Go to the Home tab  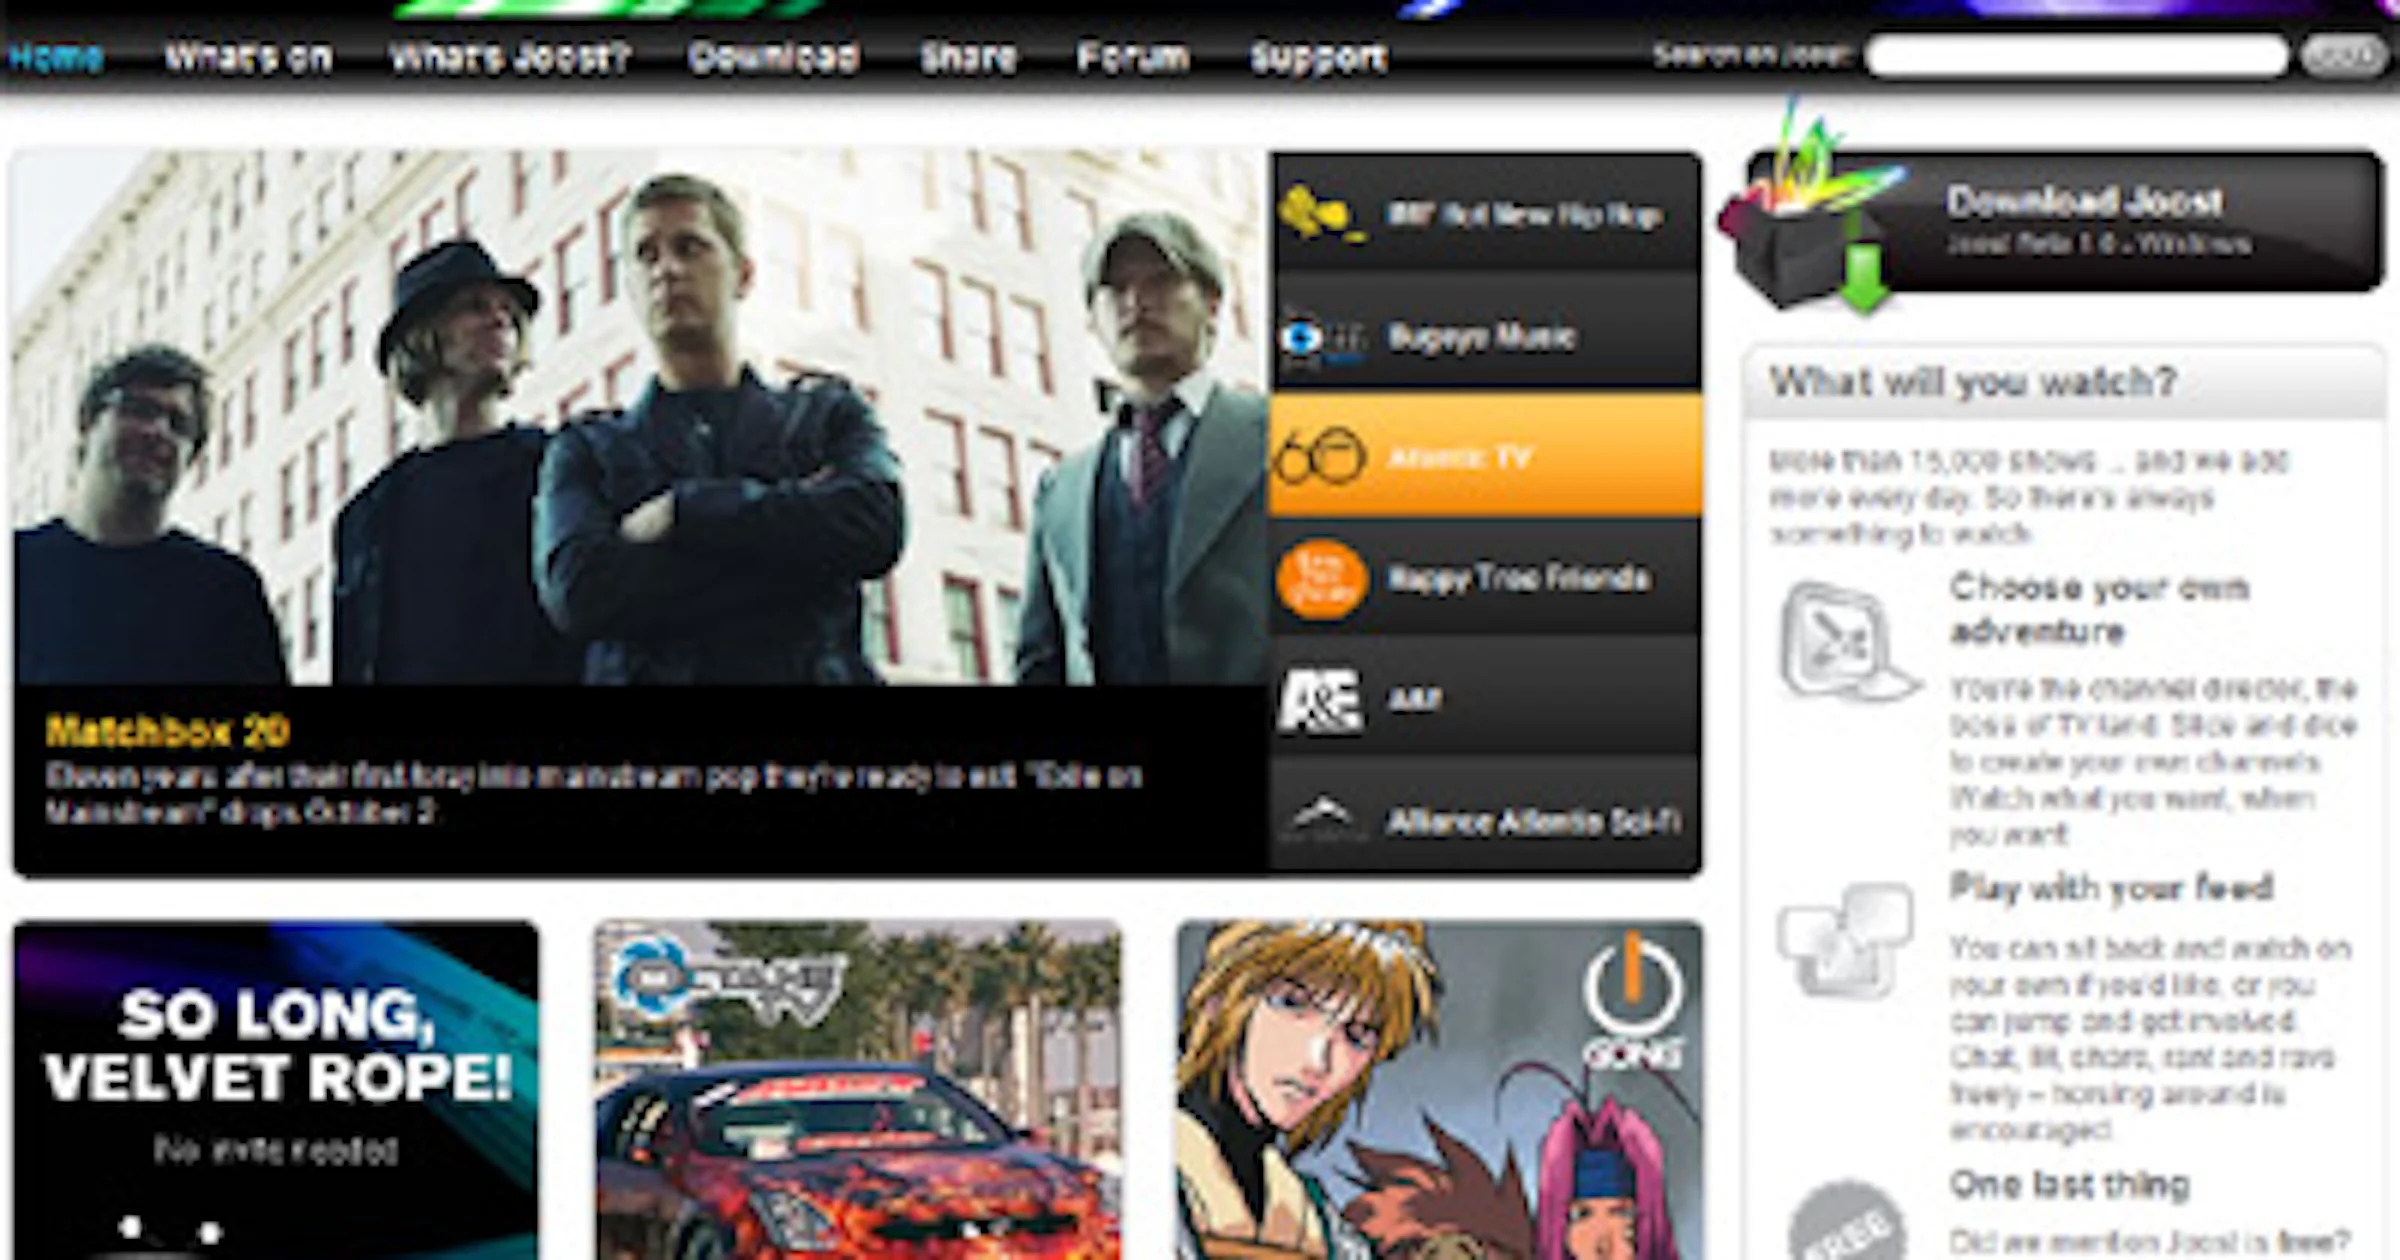click(56, 57)
